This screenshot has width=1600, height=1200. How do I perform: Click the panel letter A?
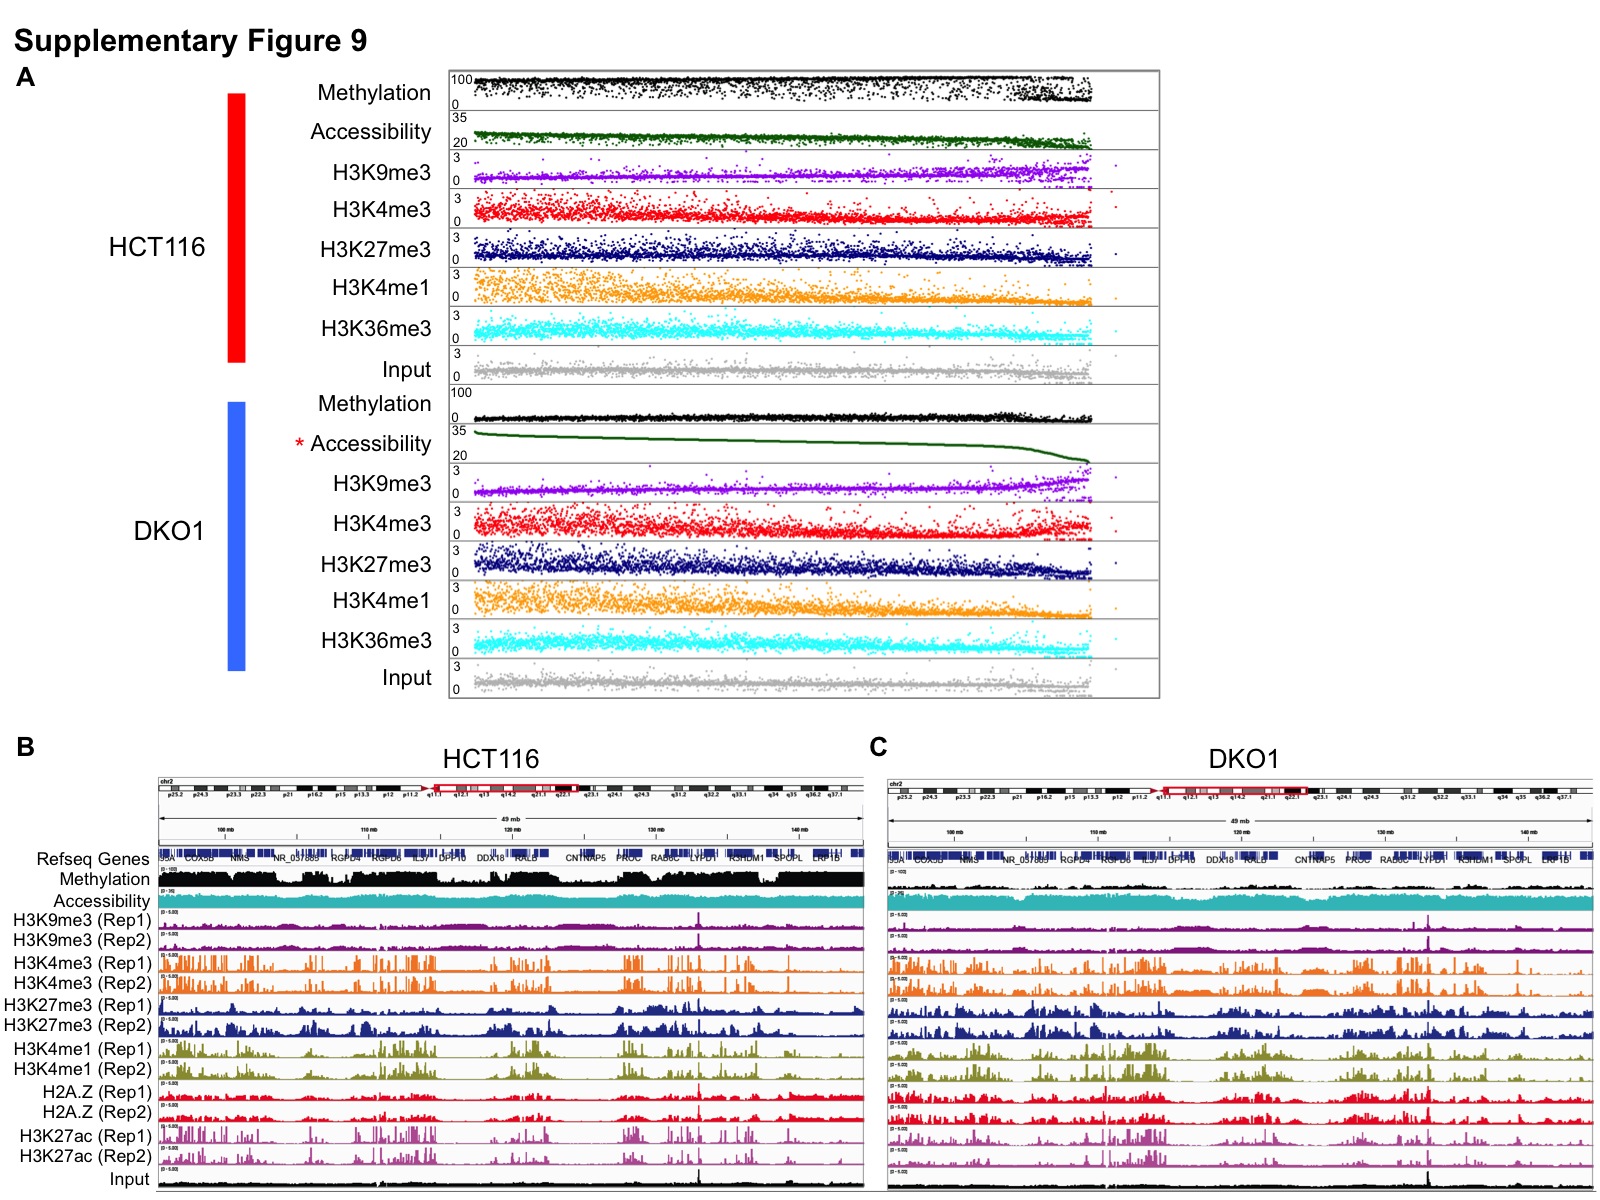coord(26,78)
